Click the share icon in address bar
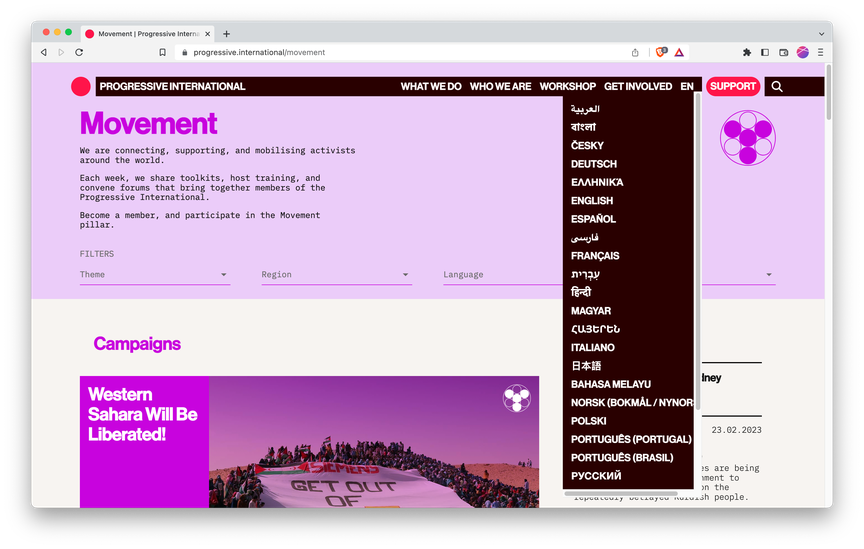Image resolution: width=864 pixels, height=549 pixels. [x=635, y=52]
